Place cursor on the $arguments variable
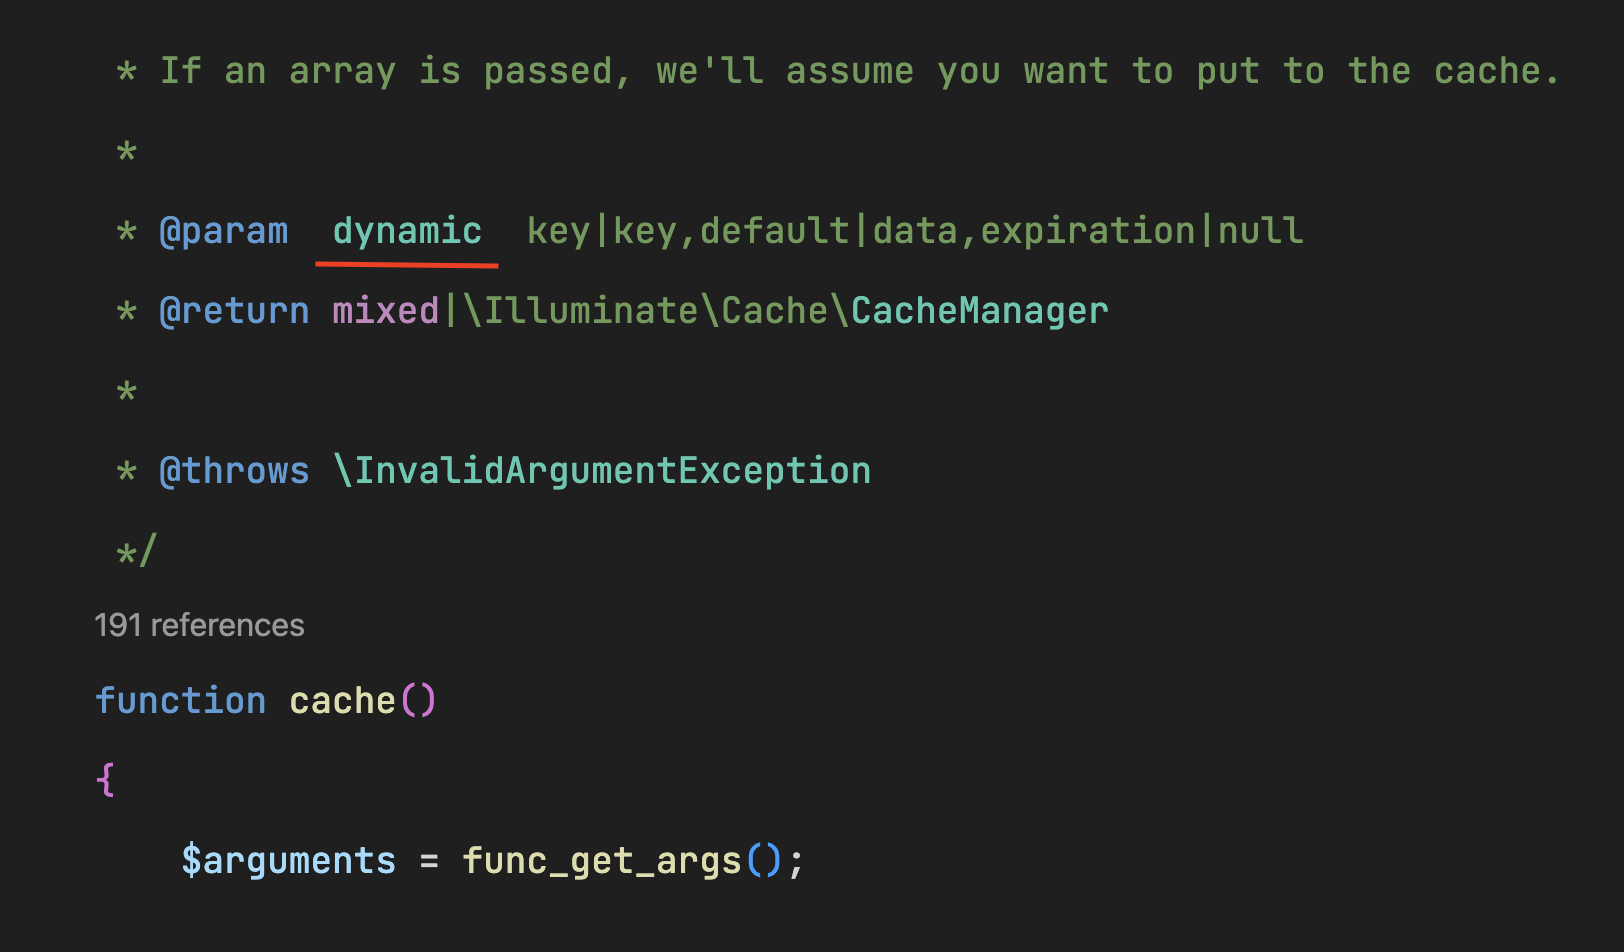The image size is (1624, 952). tap(288, 861)
